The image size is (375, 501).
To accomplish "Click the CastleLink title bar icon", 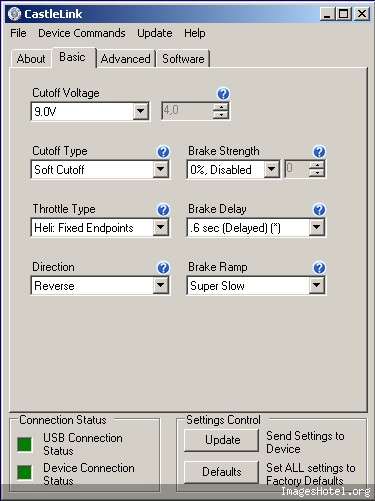I will point(15,14).
